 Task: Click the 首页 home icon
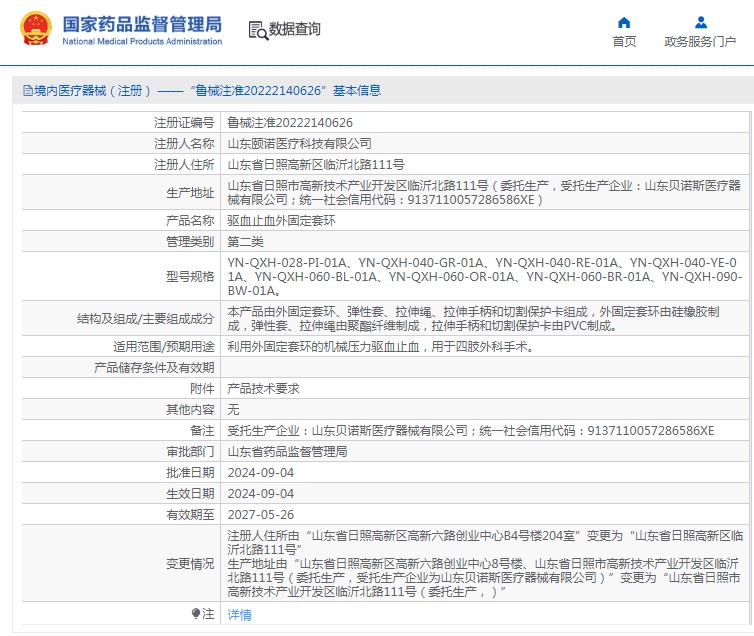(624, 23)
